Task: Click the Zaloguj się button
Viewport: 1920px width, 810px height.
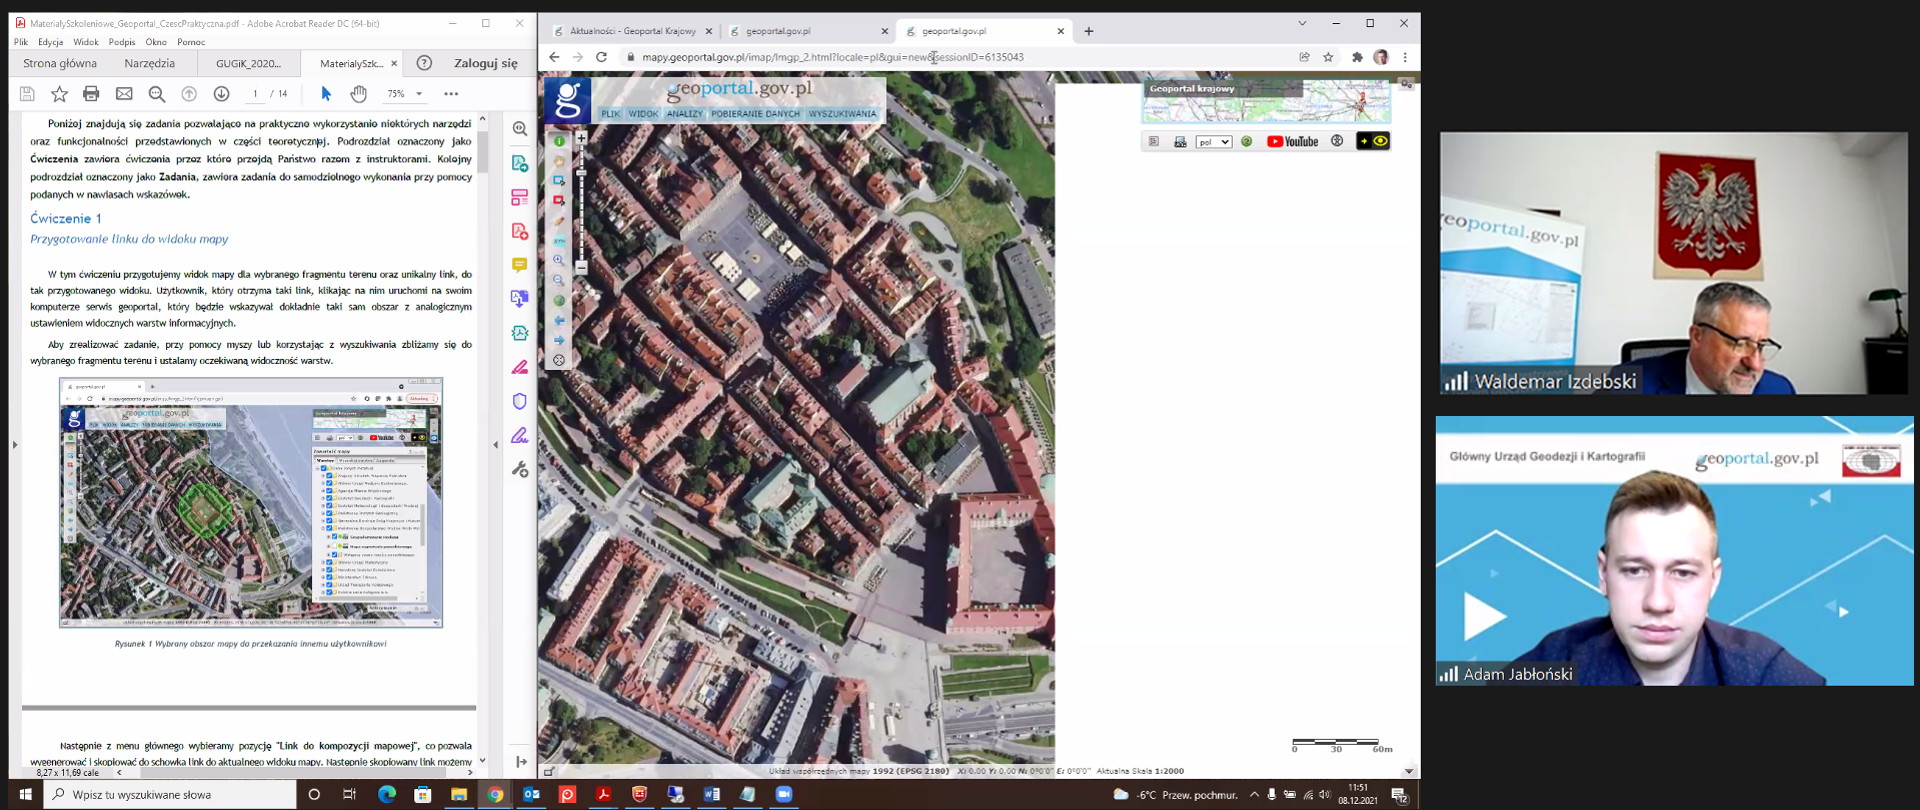Action: click(486, 63)
